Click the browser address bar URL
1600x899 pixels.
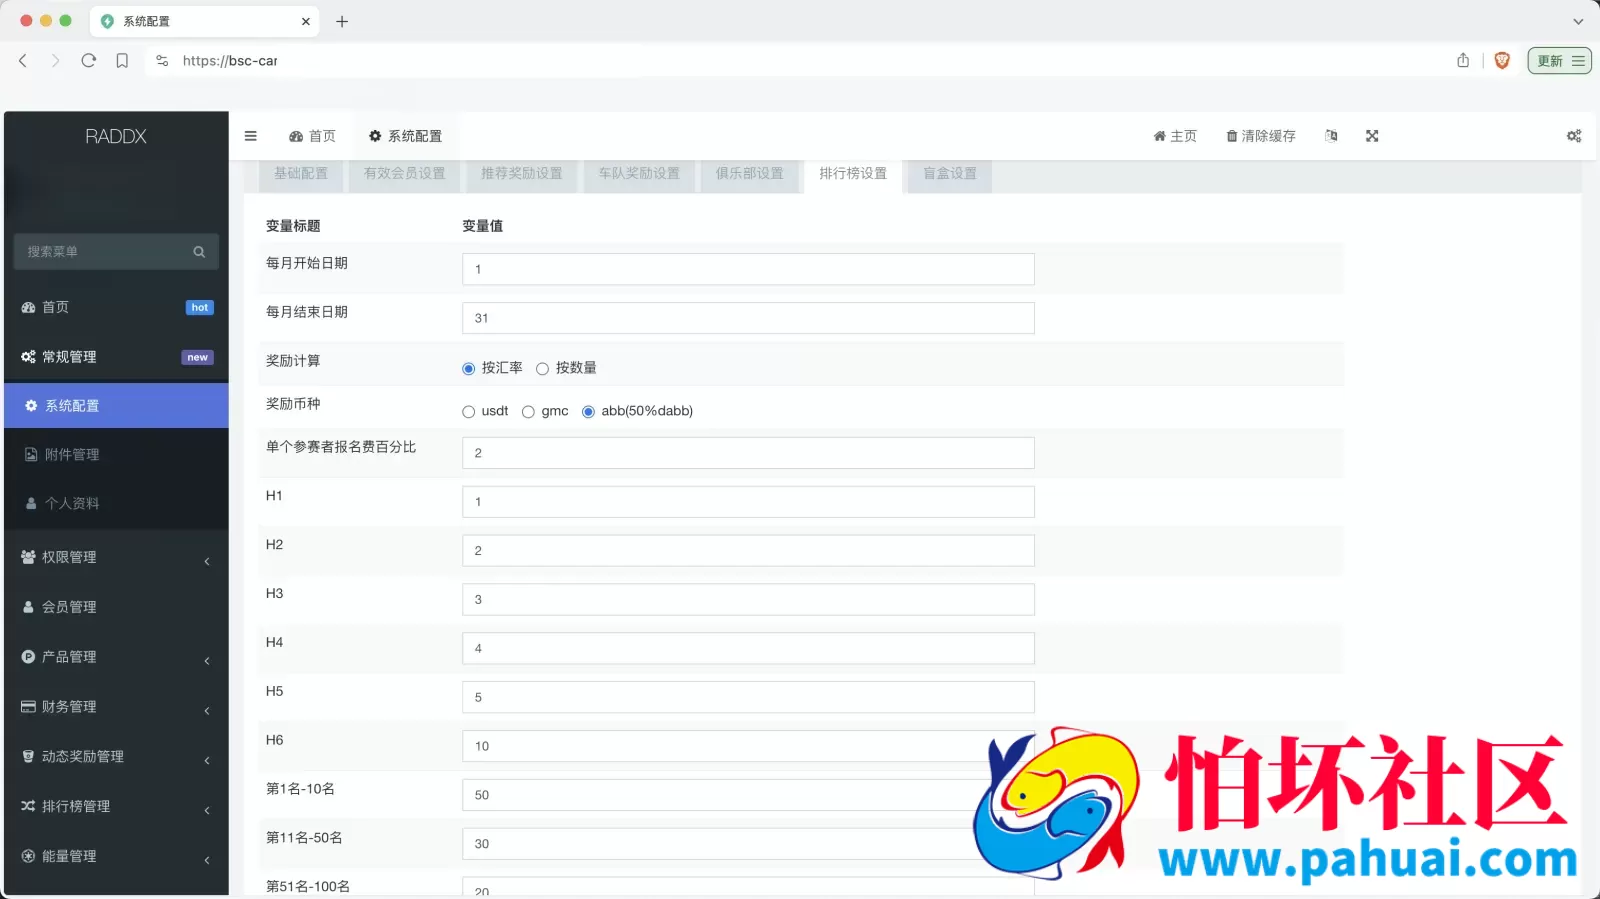[x=230, y=61]
